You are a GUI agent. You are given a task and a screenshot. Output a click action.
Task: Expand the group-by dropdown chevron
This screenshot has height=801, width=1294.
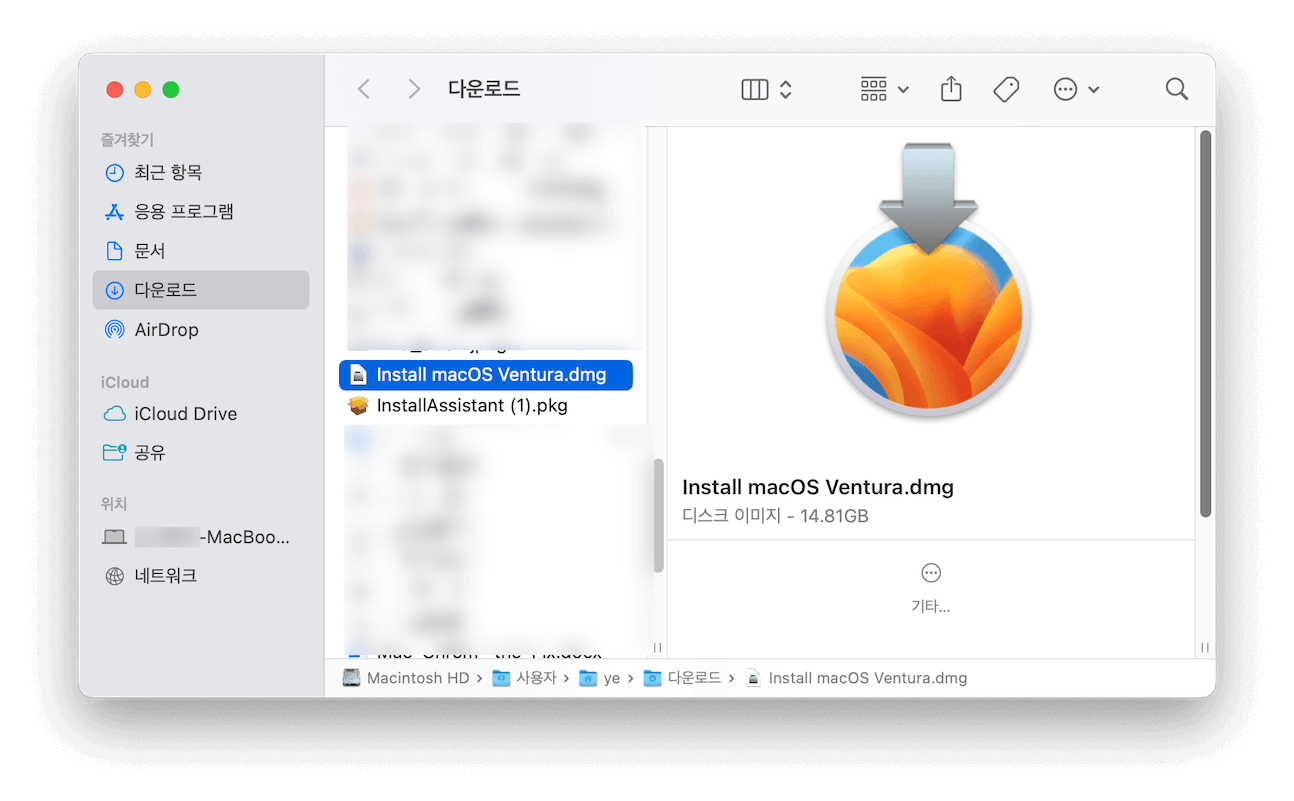(x=903, y=90)
